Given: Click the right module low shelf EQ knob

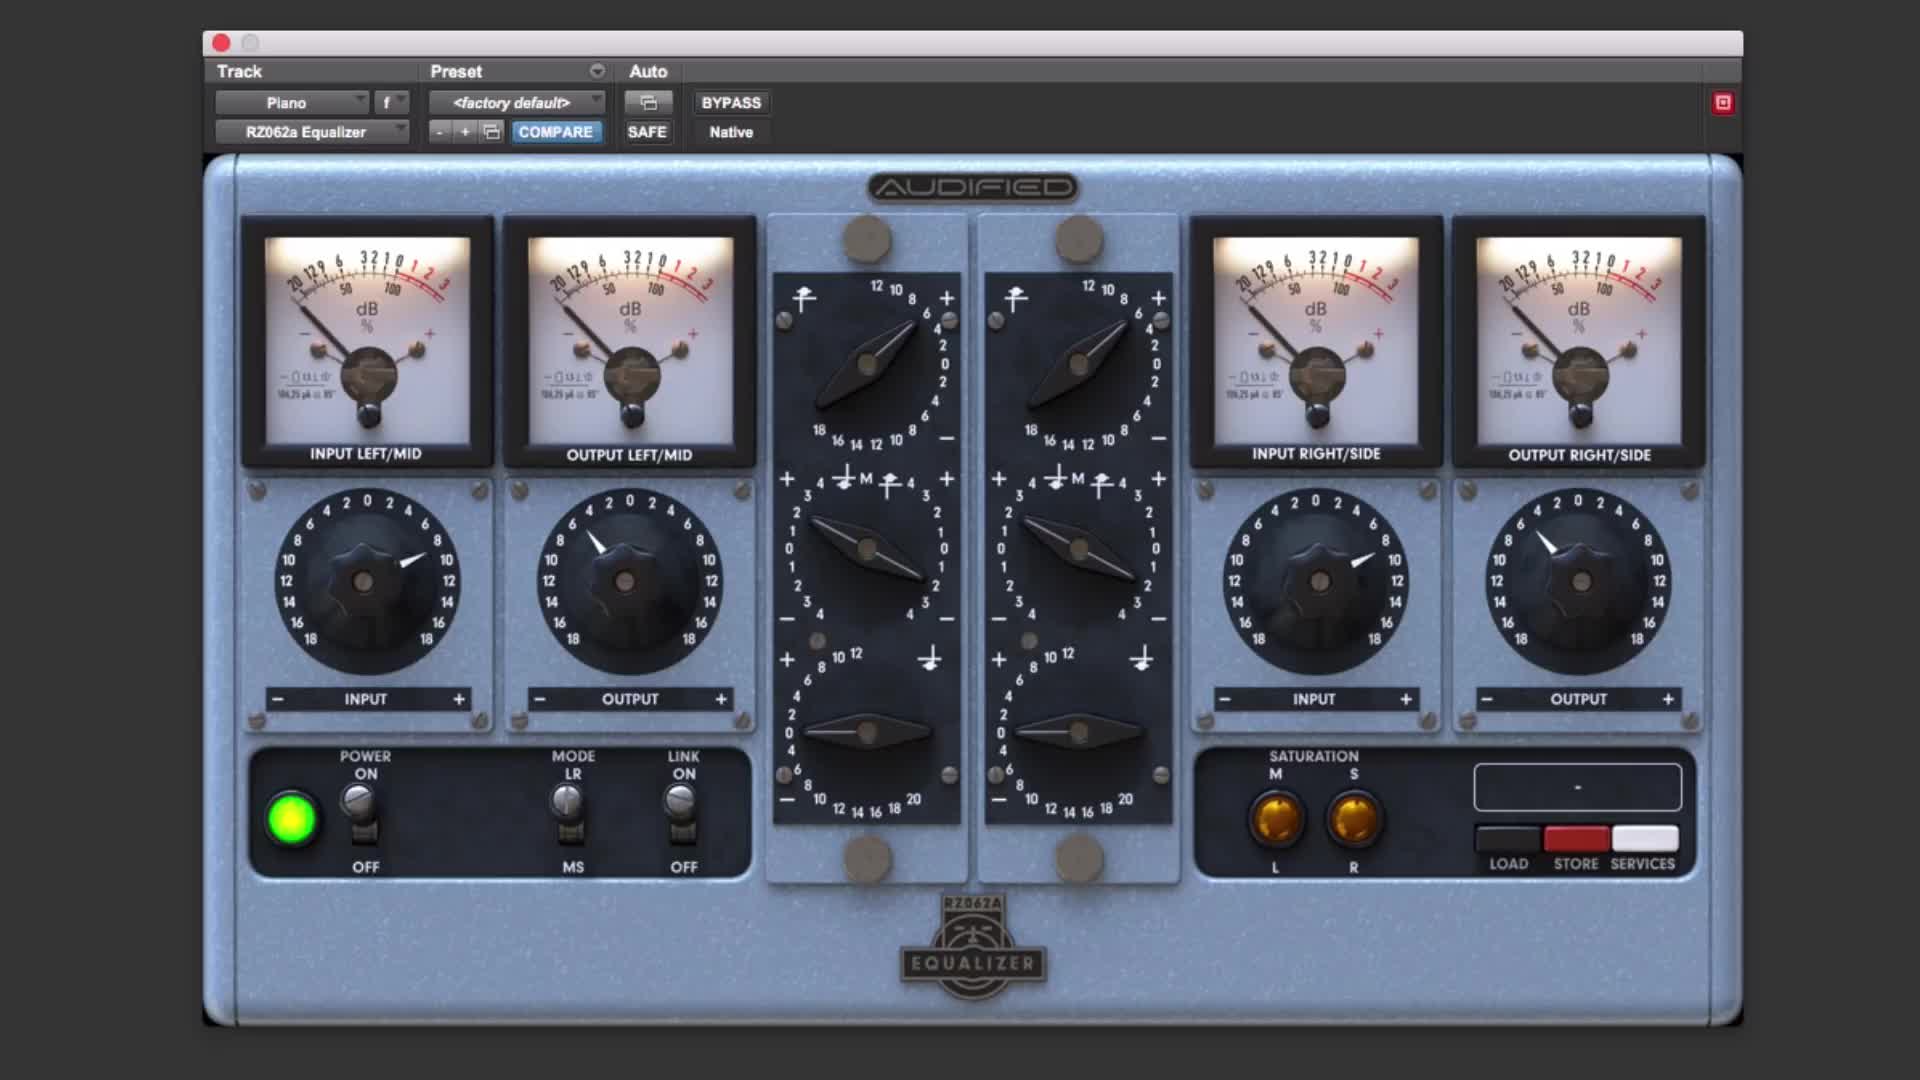Looking at the screenshot, I should coord(1079,732).
